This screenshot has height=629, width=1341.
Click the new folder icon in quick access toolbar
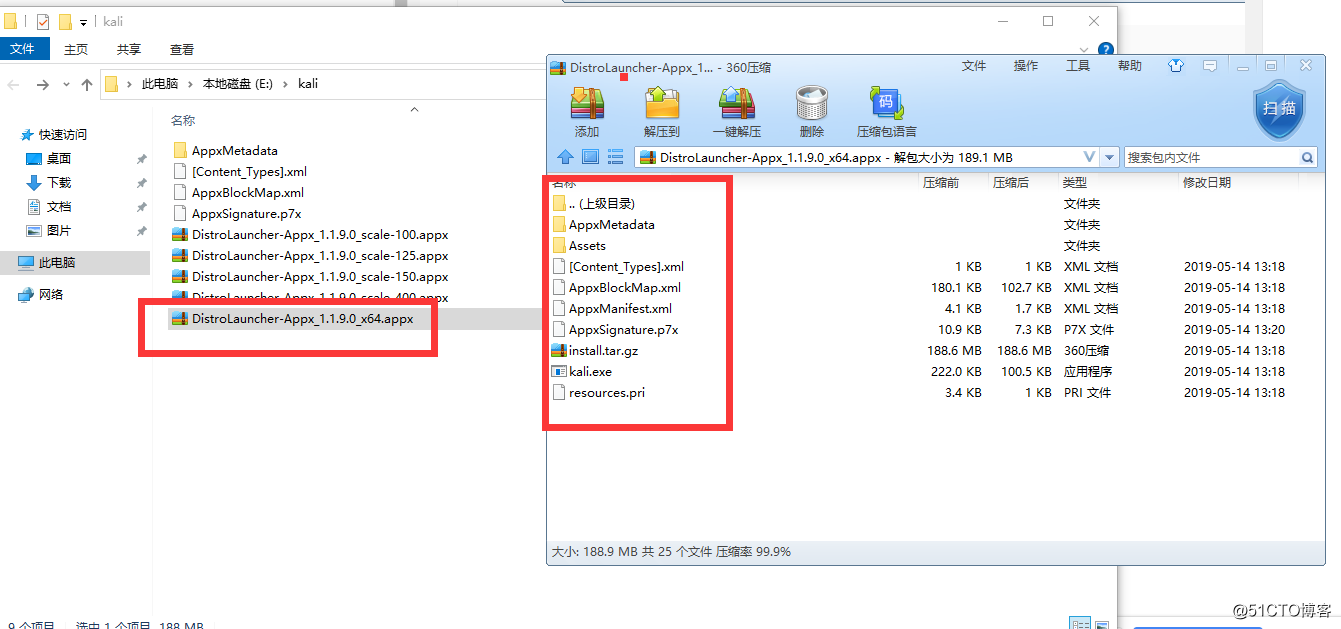(65, 21)
